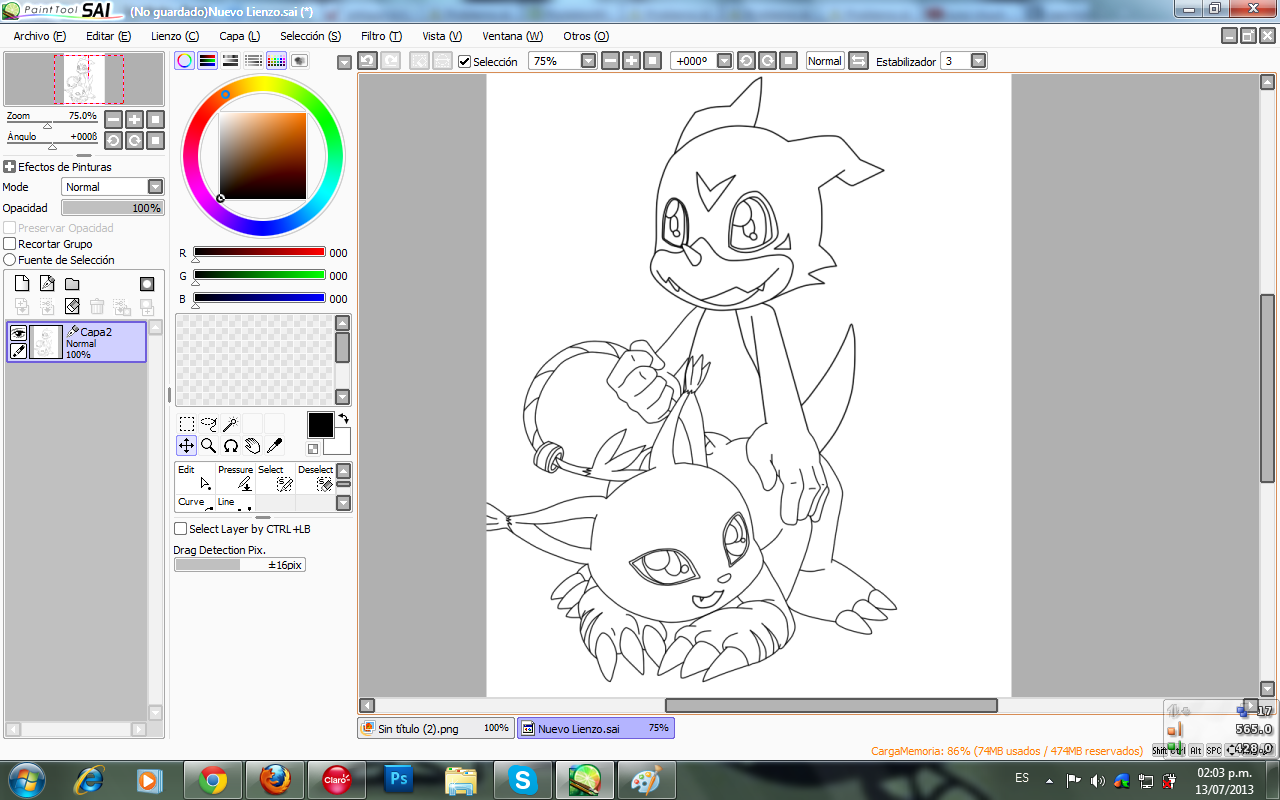The width and height of the screenshot is (1280, 800).
Task: Expand the Efectos de Pinturas section
Action: coord(10,167)
